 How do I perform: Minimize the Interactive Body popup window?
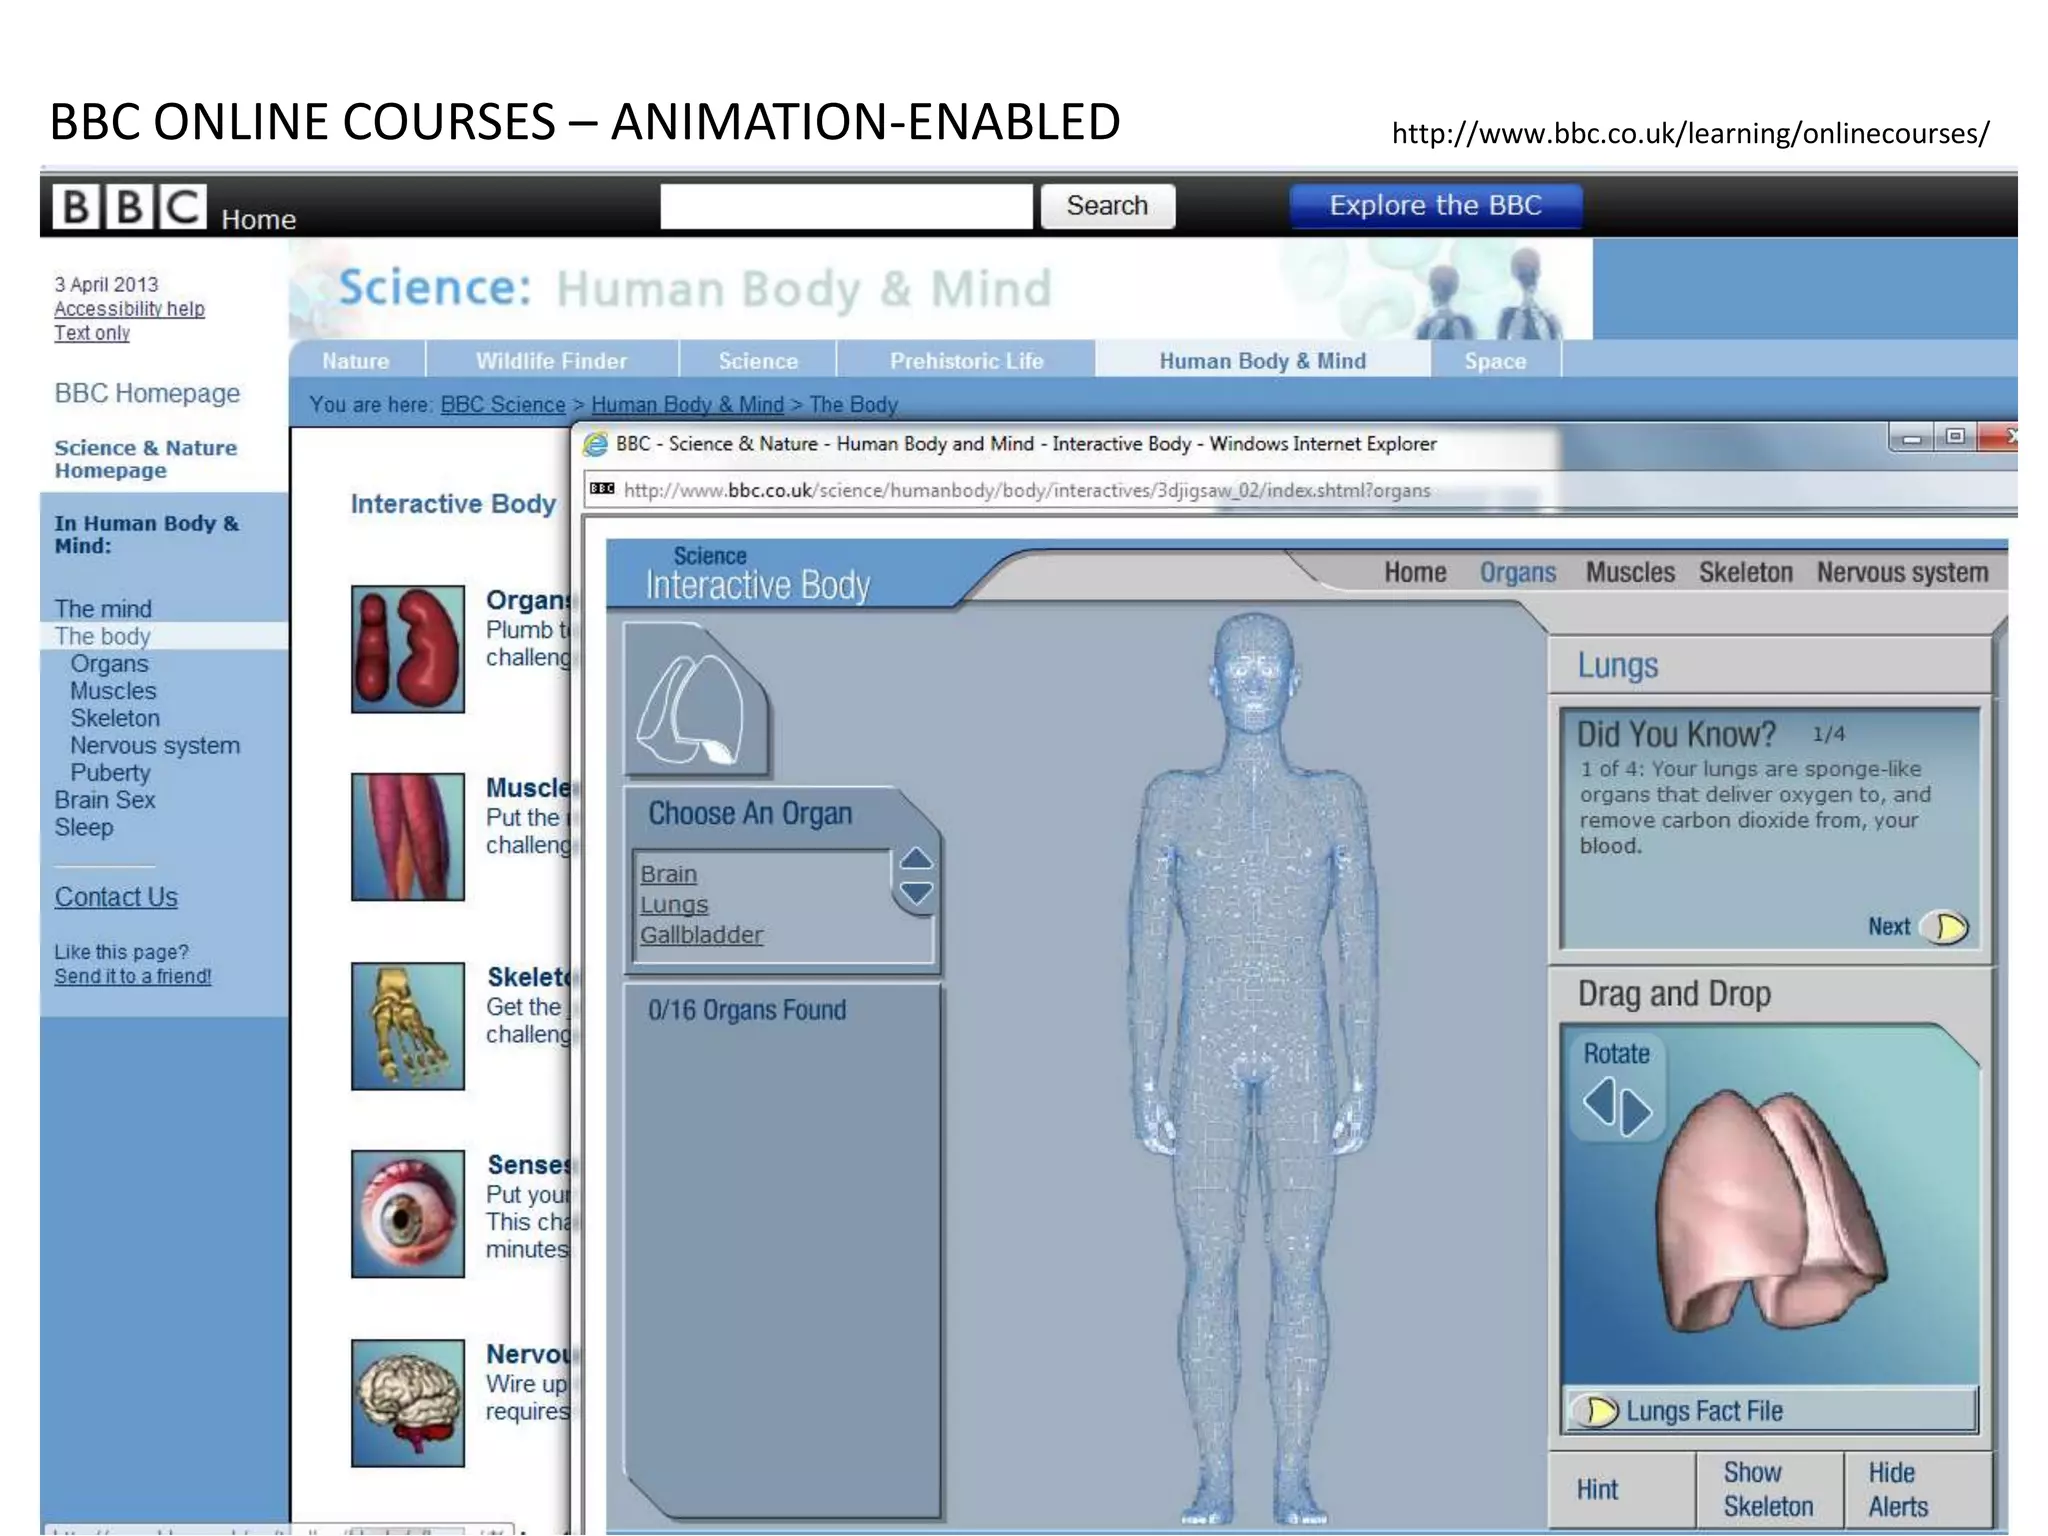[1911, 437]
